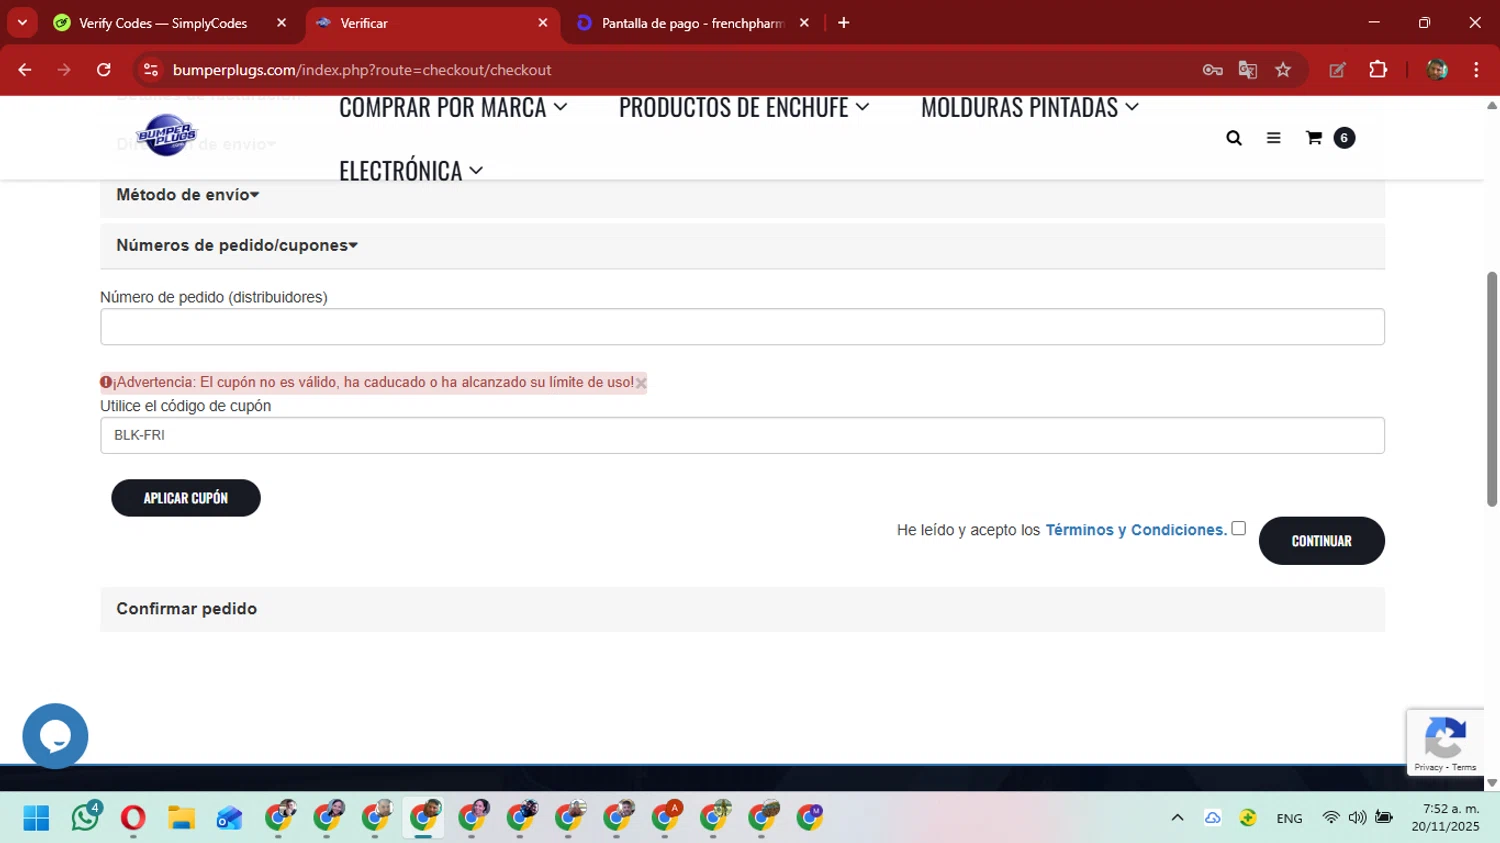The height and width of the screenshot is (843, 1500).
Task: Open the Windows Start button
Action: (x=36, y=818)
